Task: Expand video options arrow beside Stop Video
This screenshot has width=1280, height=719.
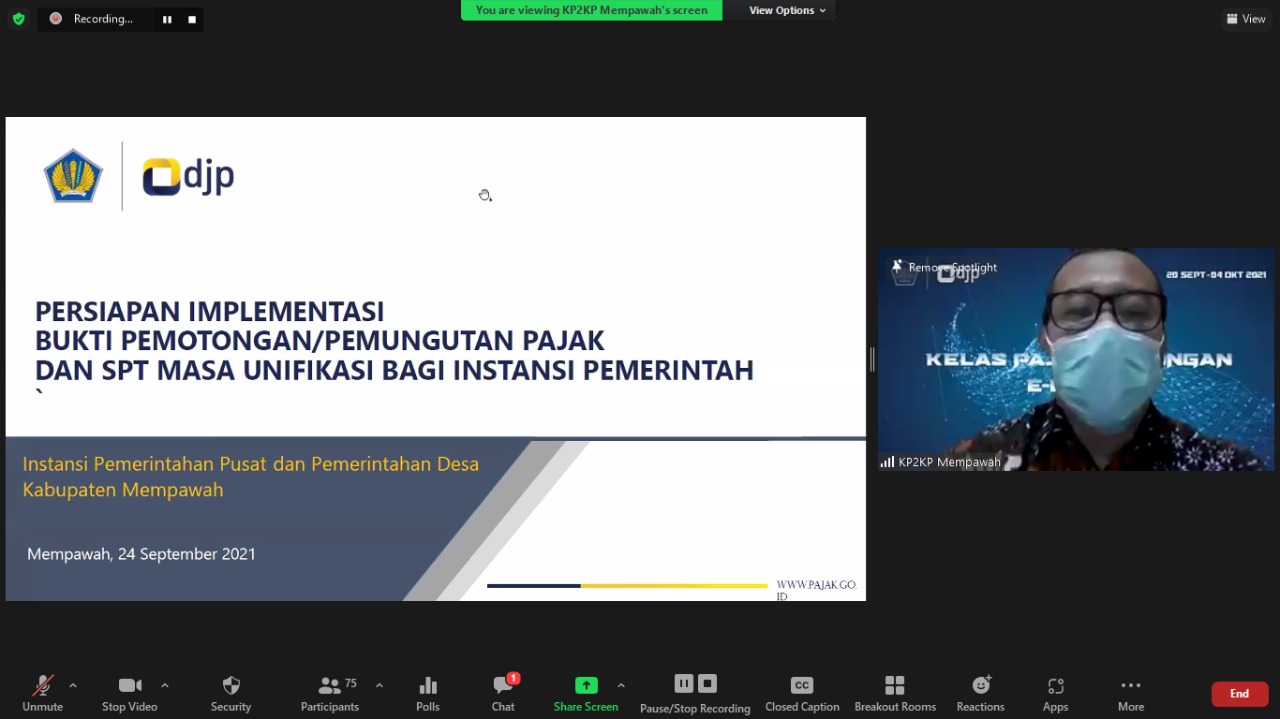Action: [165, 686]
